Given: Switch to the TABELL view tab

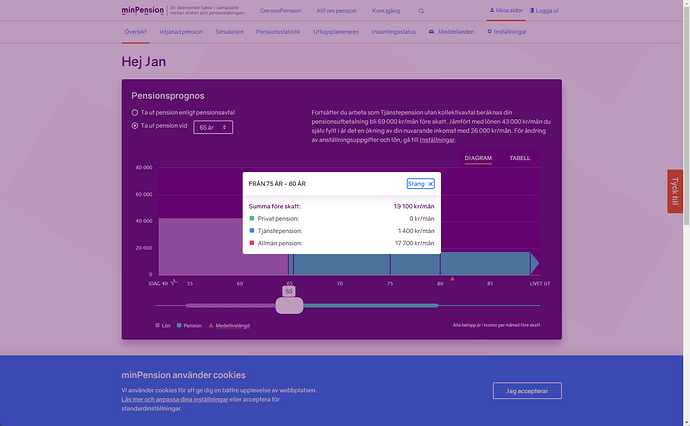Looking at the screenshot, I should click(520, 158).
